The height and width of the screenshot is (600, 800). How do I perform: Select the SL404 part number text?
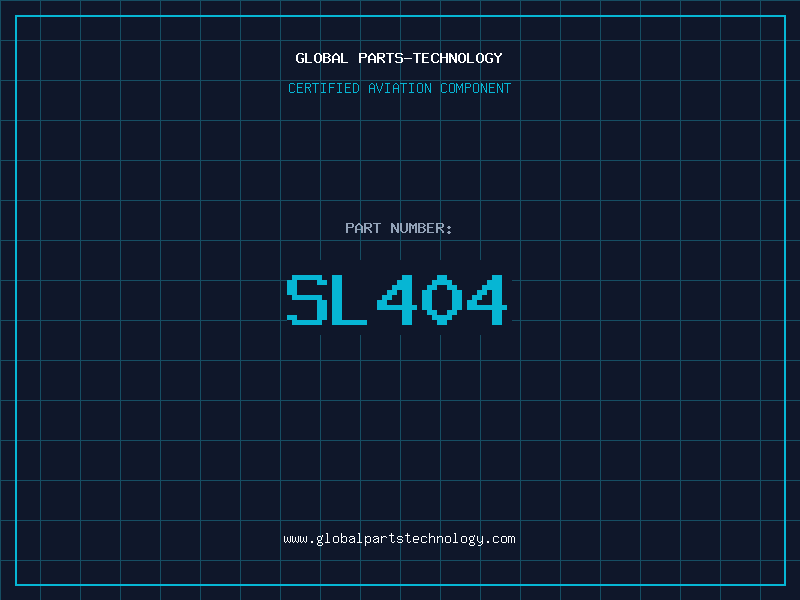point(397,300)
